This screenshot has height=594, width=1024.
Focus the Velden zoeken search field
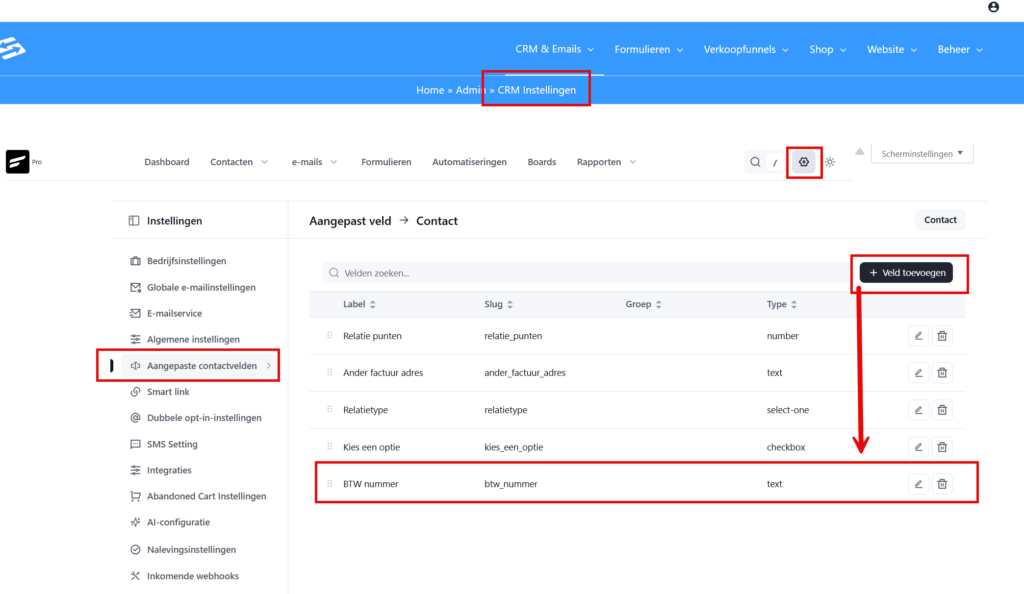click(x=584, y=273)
